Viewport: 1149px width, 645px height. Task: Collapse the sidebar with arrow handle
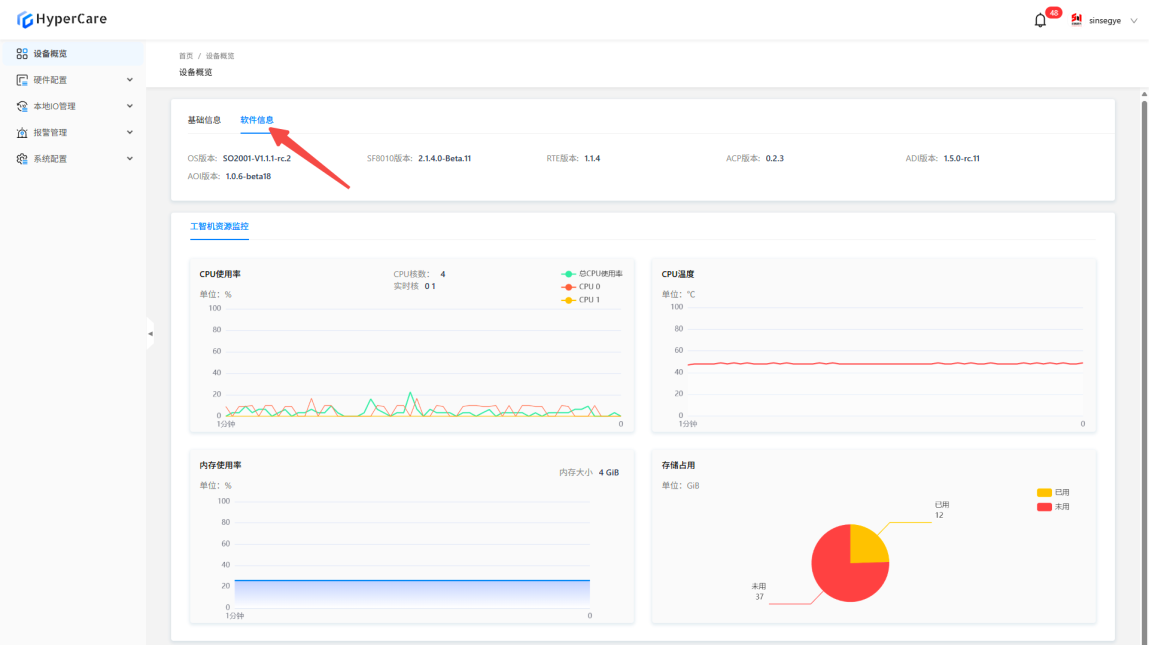[x=150, y=333]
